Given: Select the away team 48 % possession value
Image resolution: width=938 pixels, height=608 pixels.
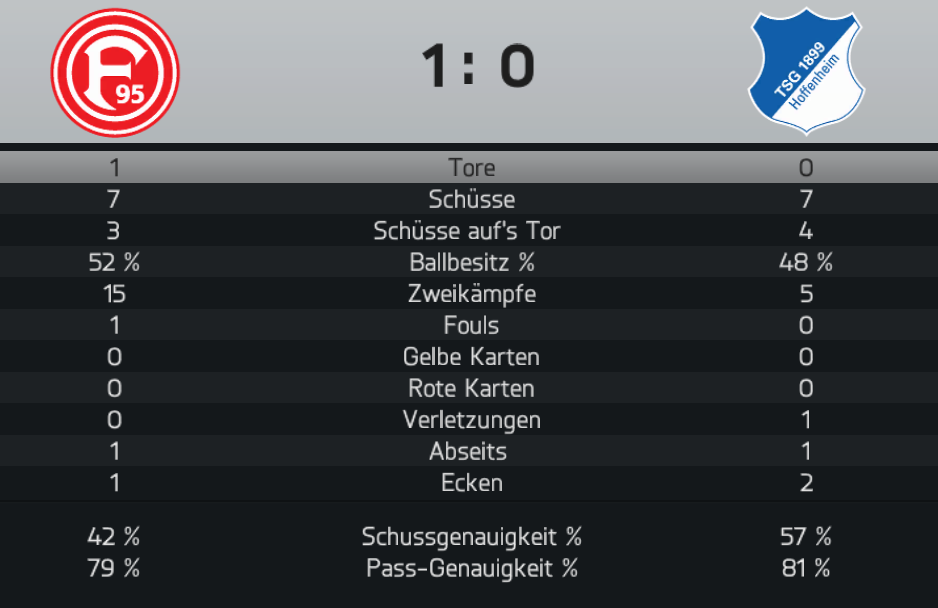Looking at the screenshot, I should coord(805,263).
